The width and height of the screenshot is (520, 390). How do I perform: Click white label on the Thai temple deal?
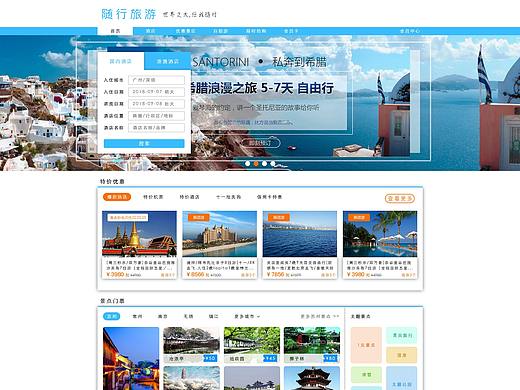(x=128, y=217)
